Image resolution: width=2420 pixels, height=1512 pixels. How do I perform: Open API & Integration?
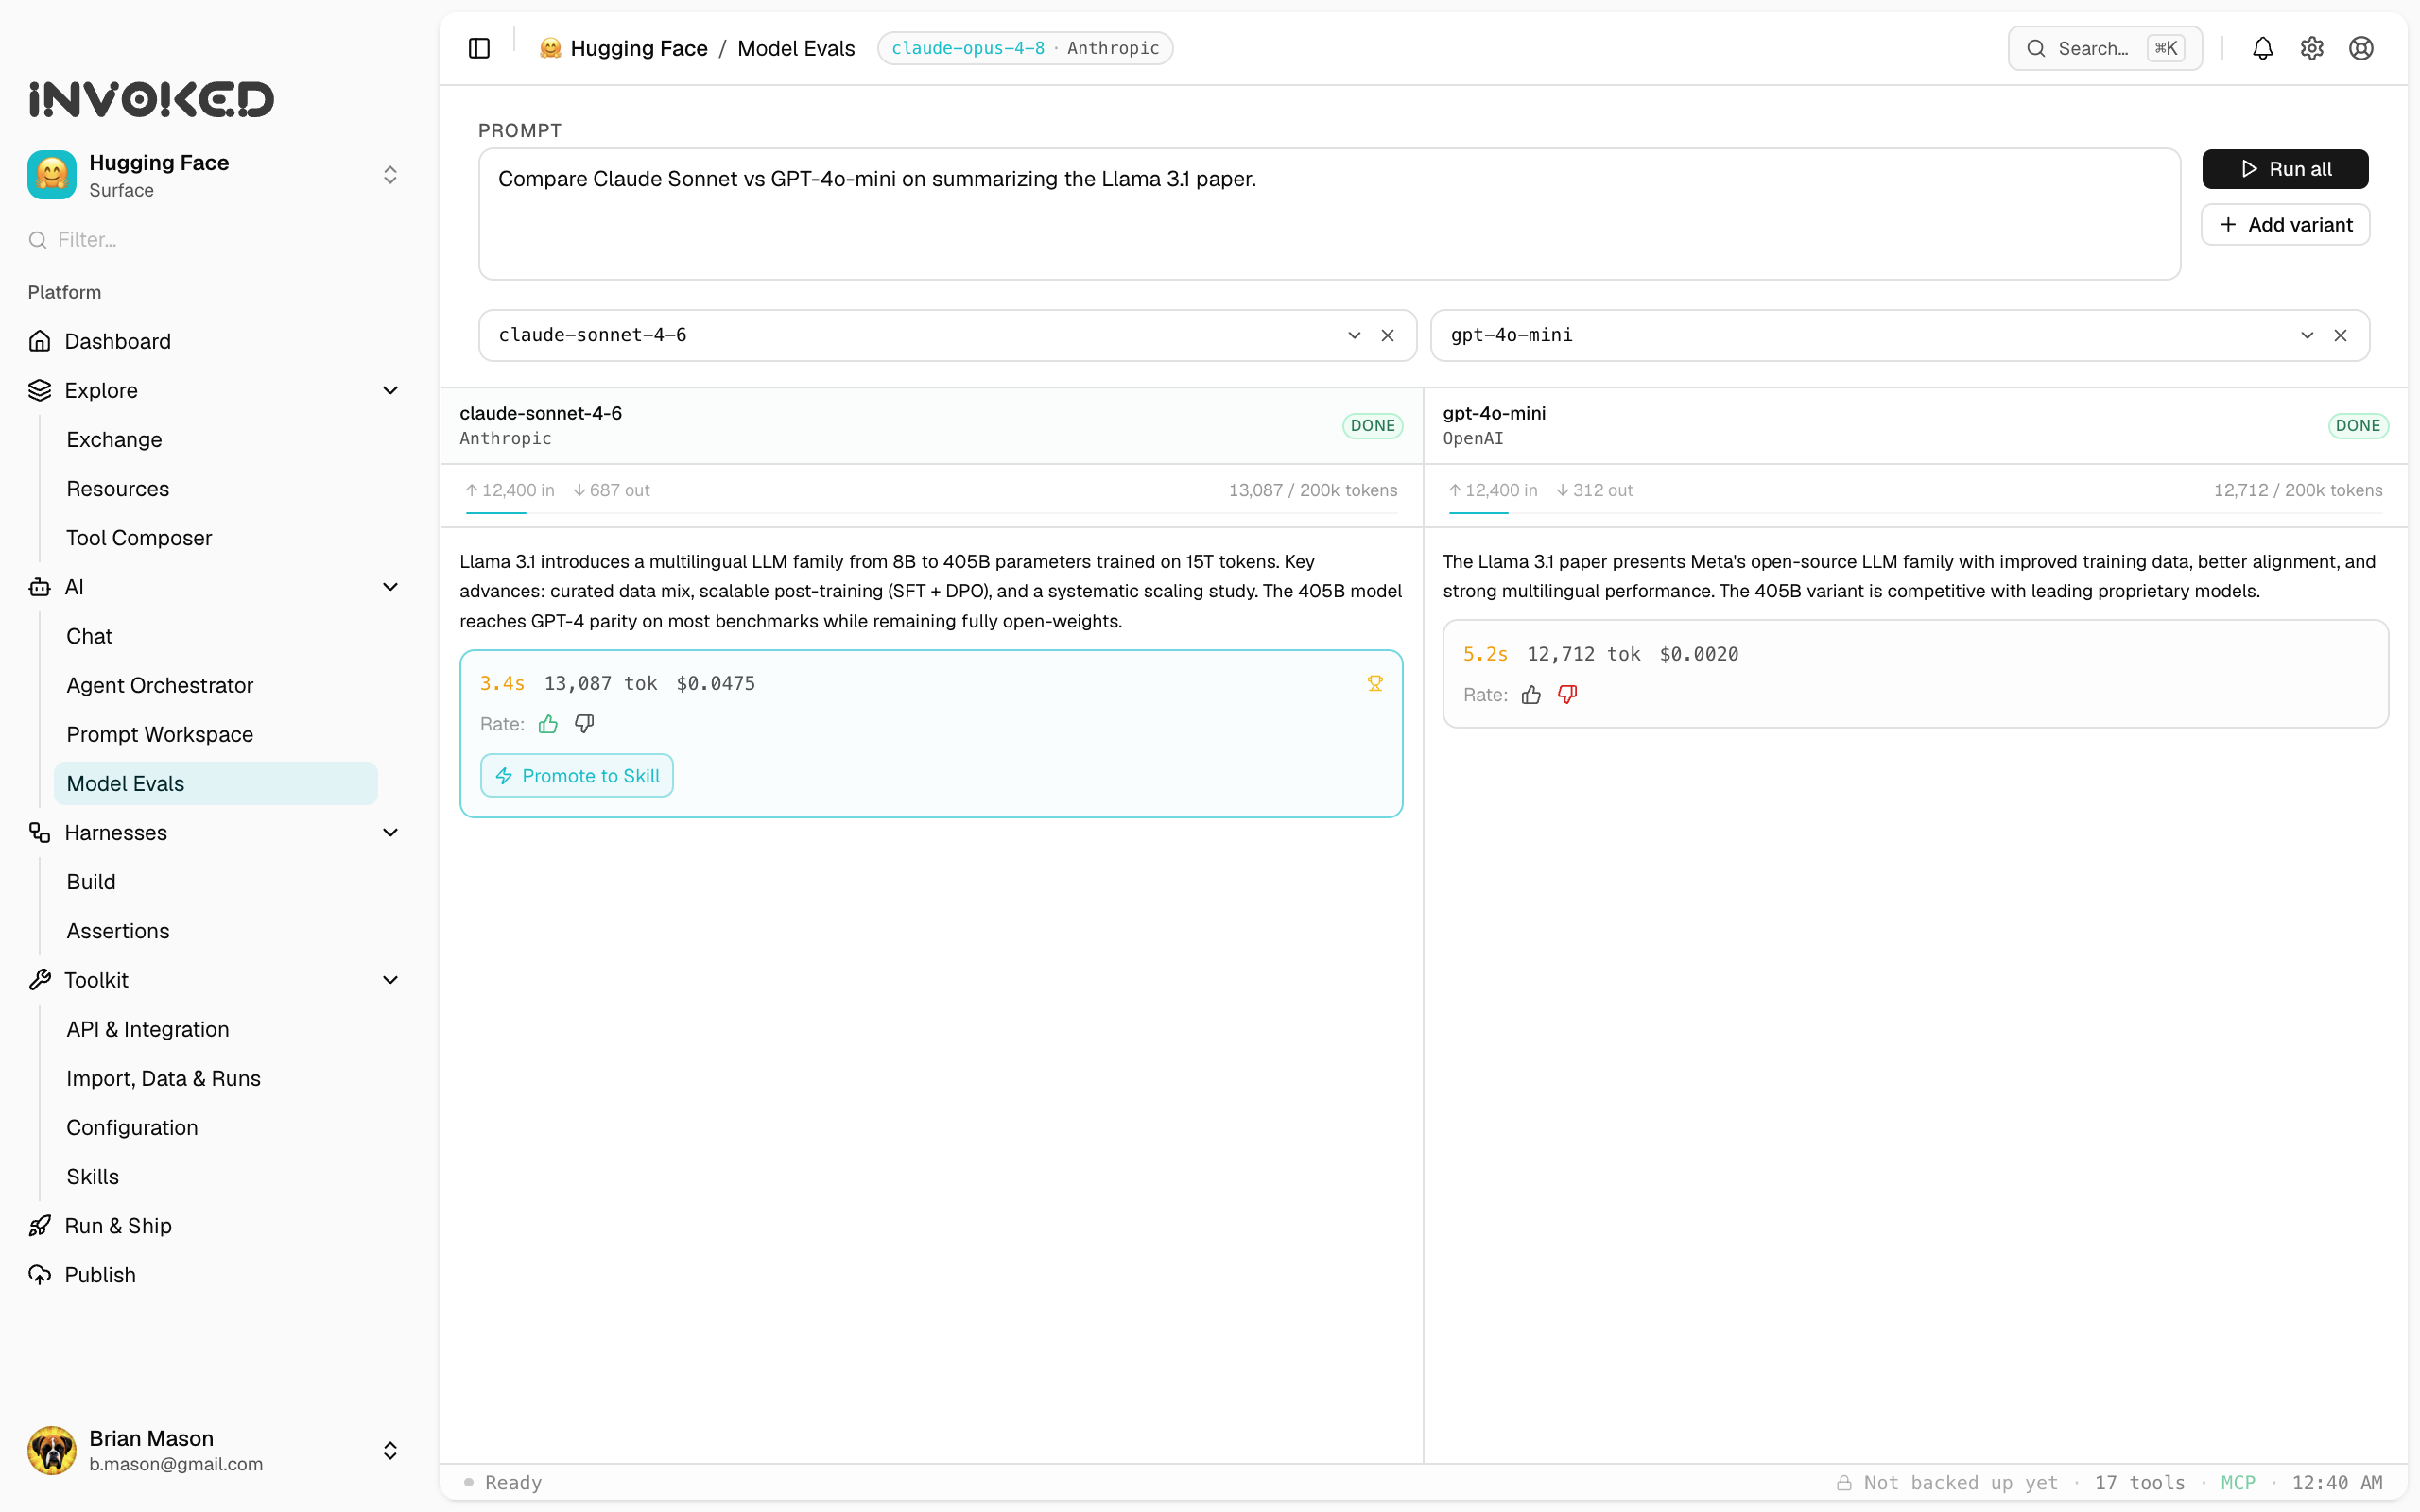pyautogui.click(x=216, y=1029)
